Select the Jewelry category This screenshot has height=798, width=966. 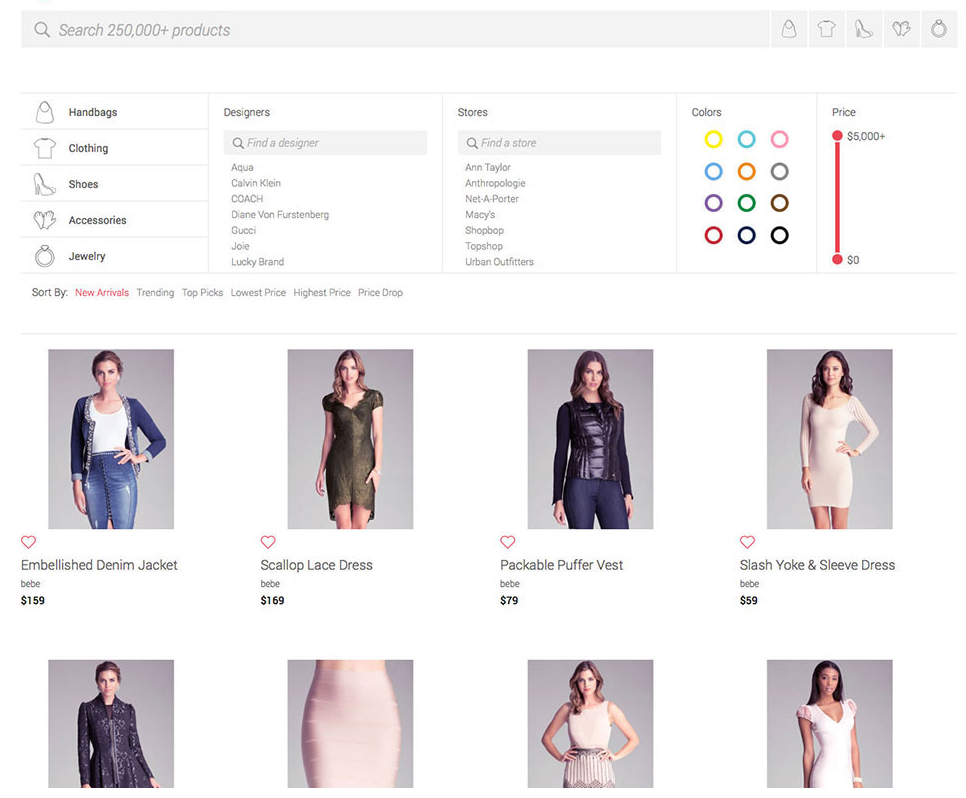click(x=87, y=257)
